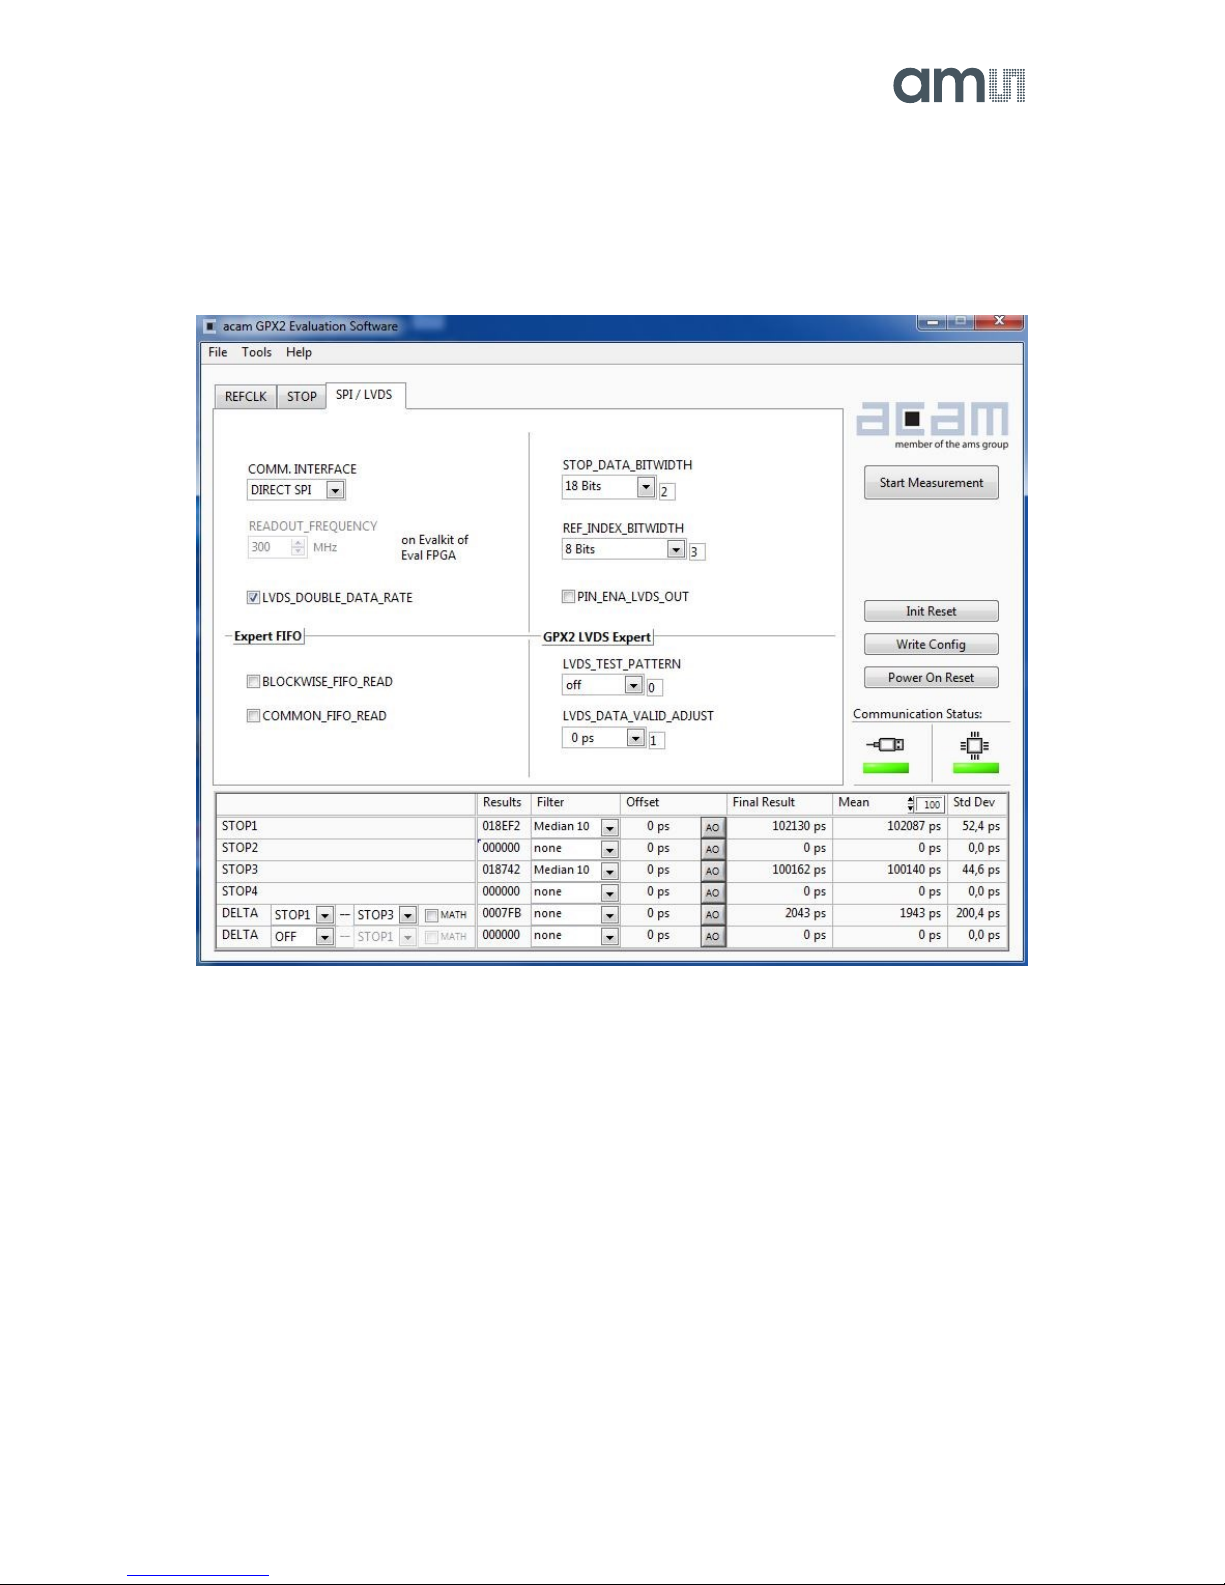This screenshot has height=1585, width=1225.
Task: Open the LVDS_DATA_VALID_ADJUST dropdown
Action: 635,738
